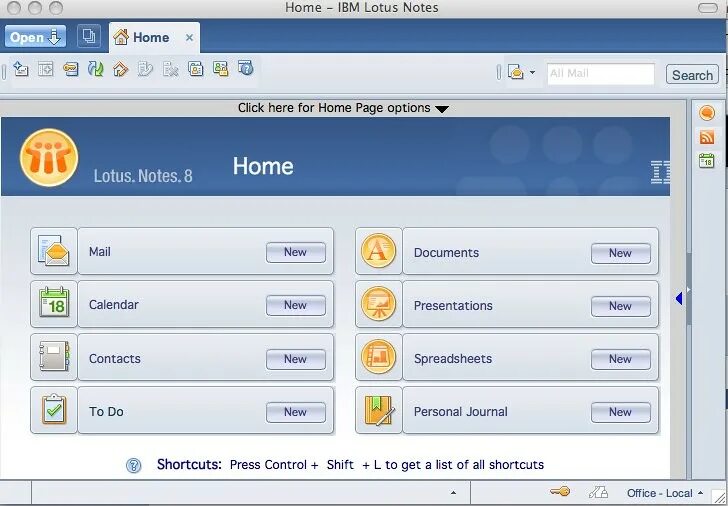Viewport: 728px width, 506px height.
Task: Click the dimmed delete document toolbar icon
Action: click(170, 69)
